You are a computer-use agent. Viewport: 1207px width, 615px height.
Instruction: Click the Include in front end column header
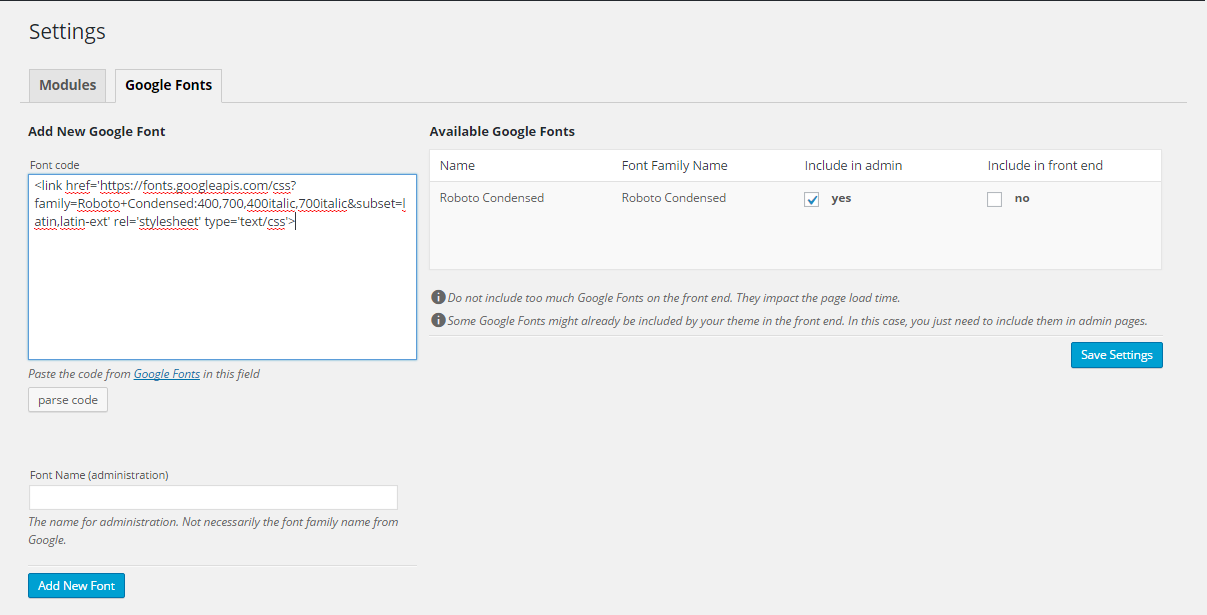(1045, 165)
